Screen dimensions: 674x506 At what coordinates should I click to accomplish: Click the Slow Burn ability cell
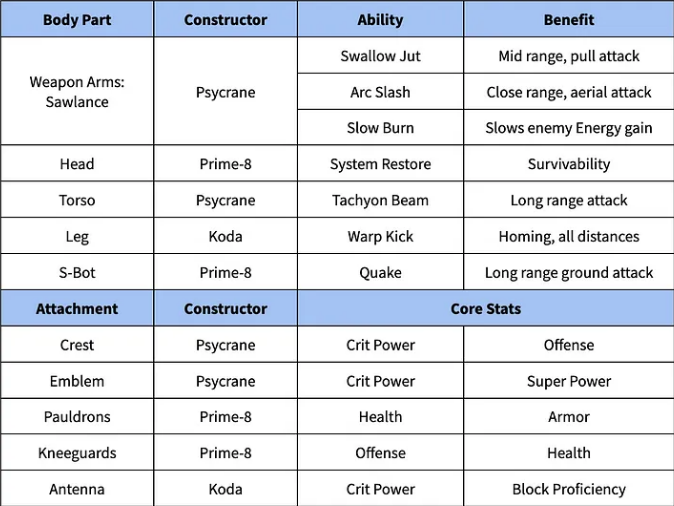(x=380, y=128)
